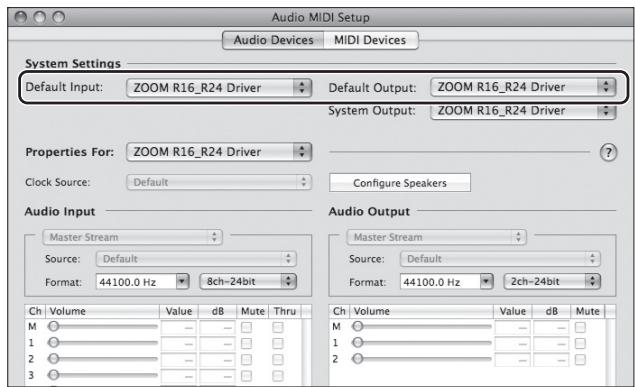Toggle Mute for input channel 2
The width and height of the screenshot is (635, 387).
(246, 359)
